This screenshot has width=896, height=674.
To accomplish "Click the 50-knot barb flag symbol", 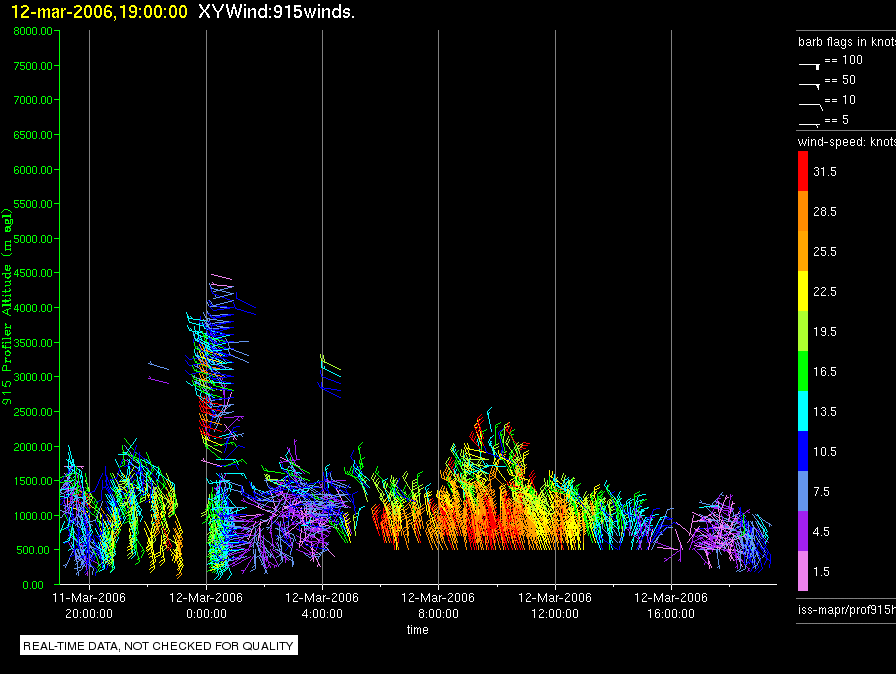I will click(x=809, y=86).
